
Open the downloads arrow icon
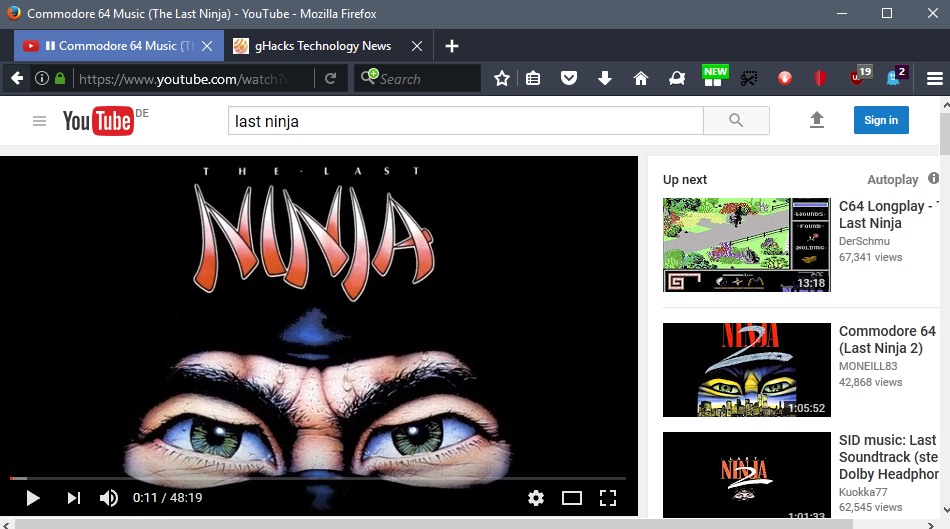[605, 78]
